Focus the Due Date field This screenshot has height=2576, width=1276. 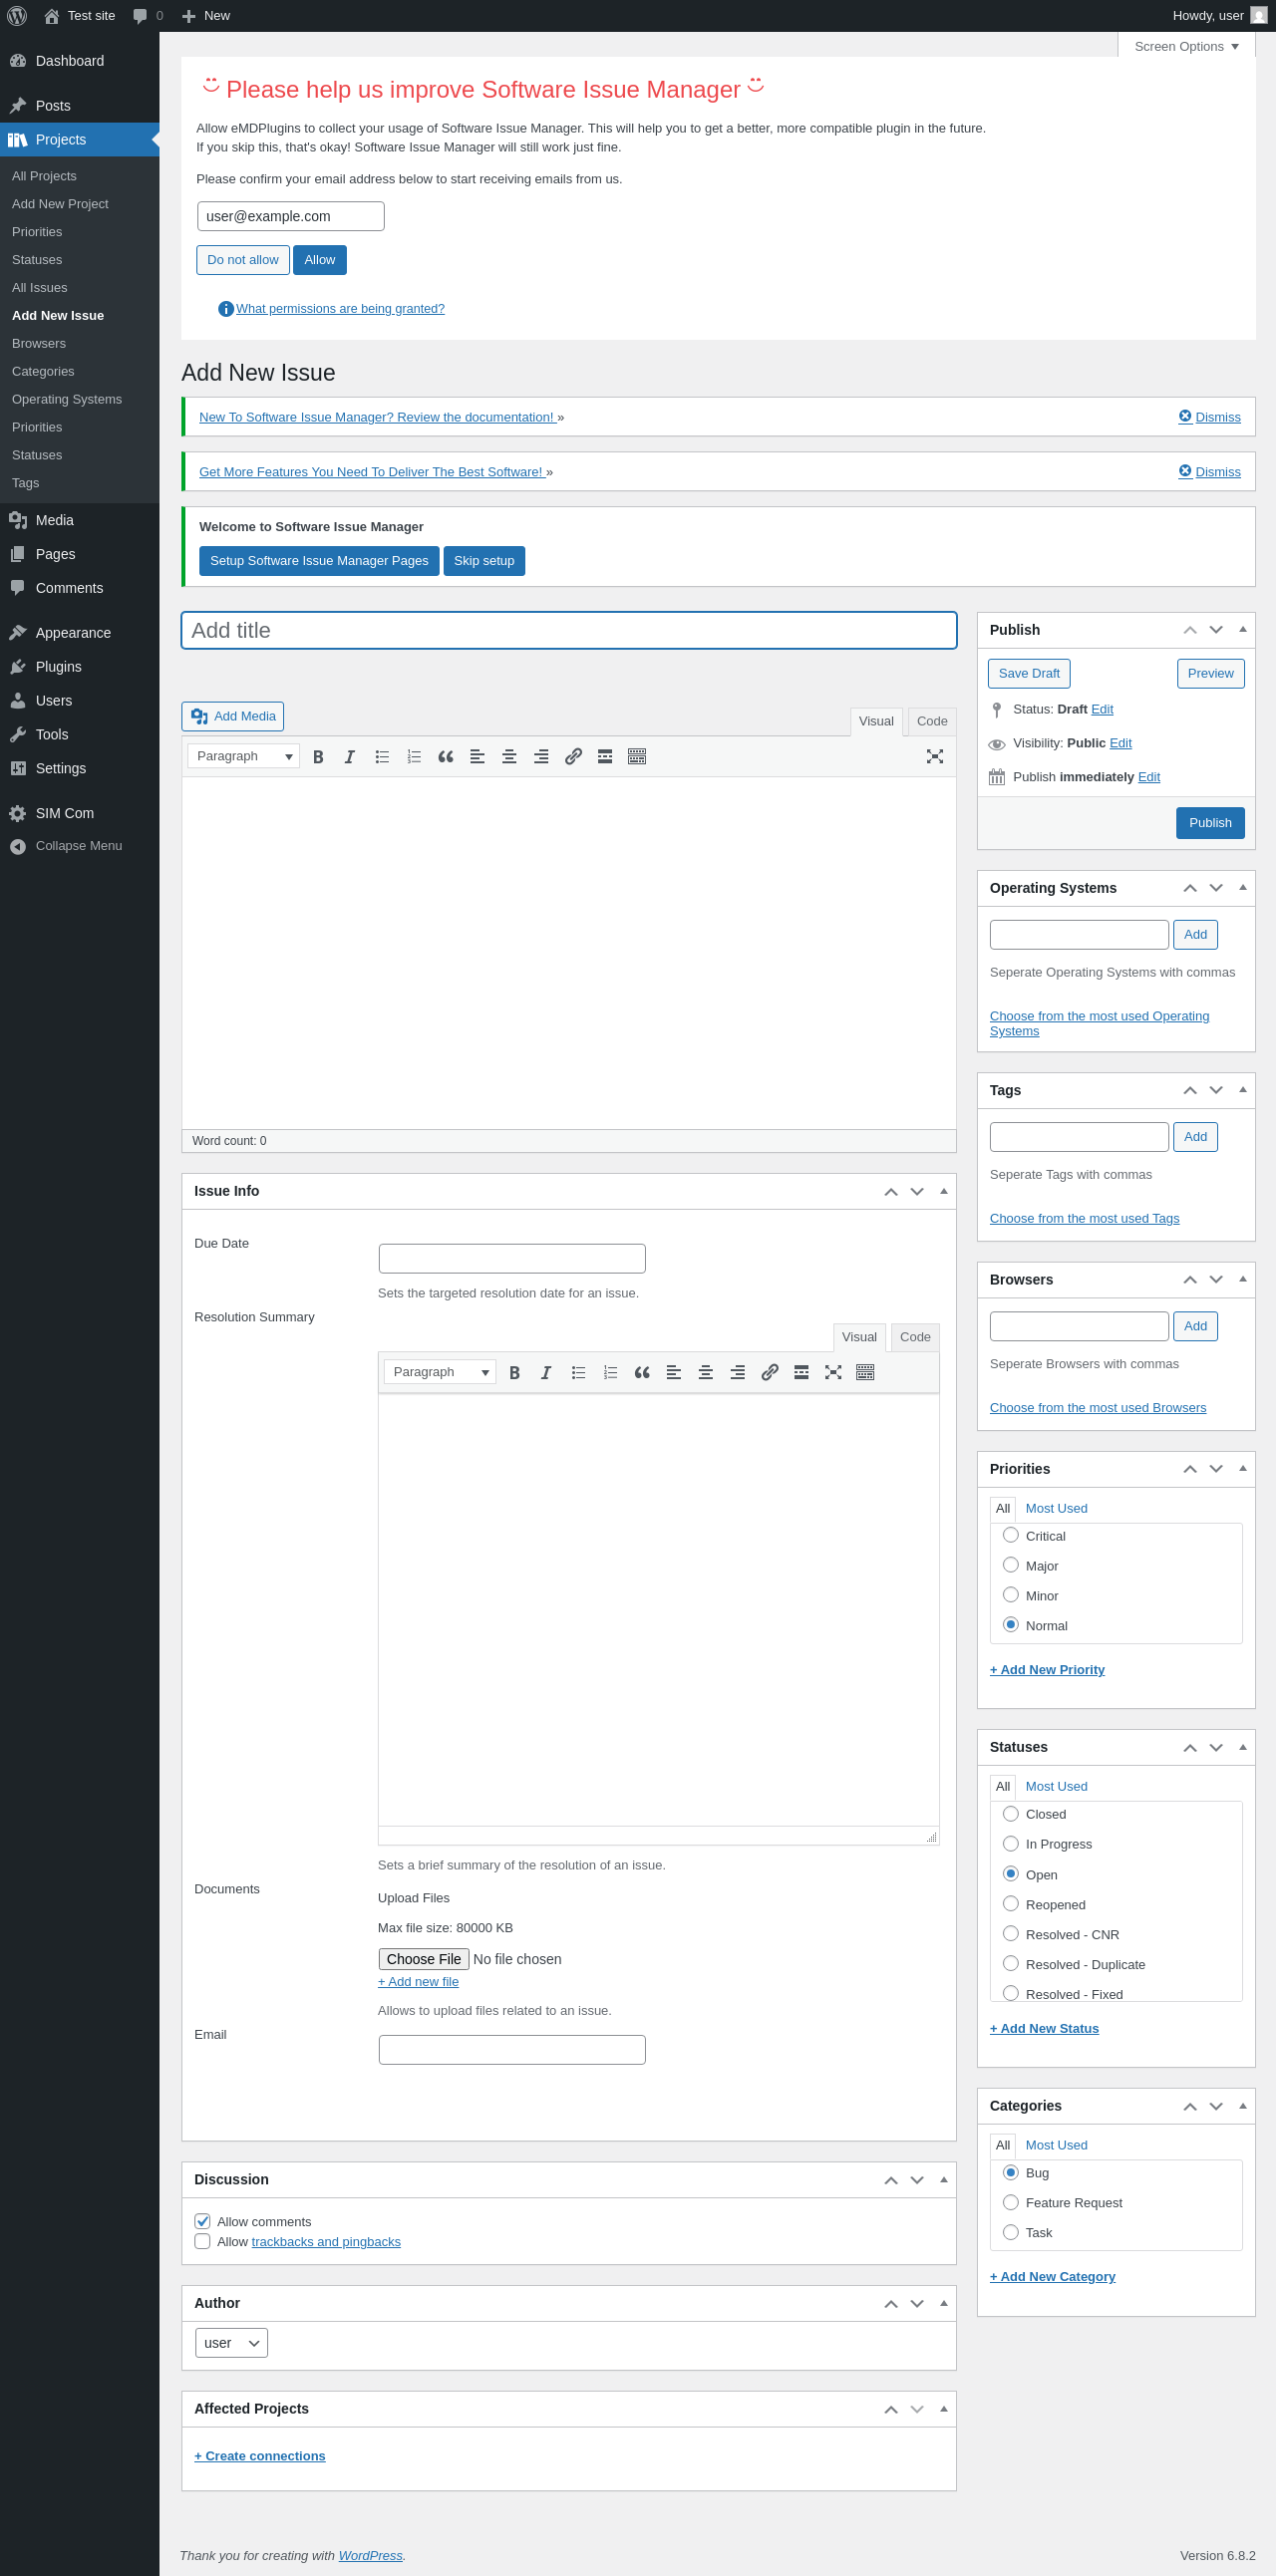coord(513,1259)
